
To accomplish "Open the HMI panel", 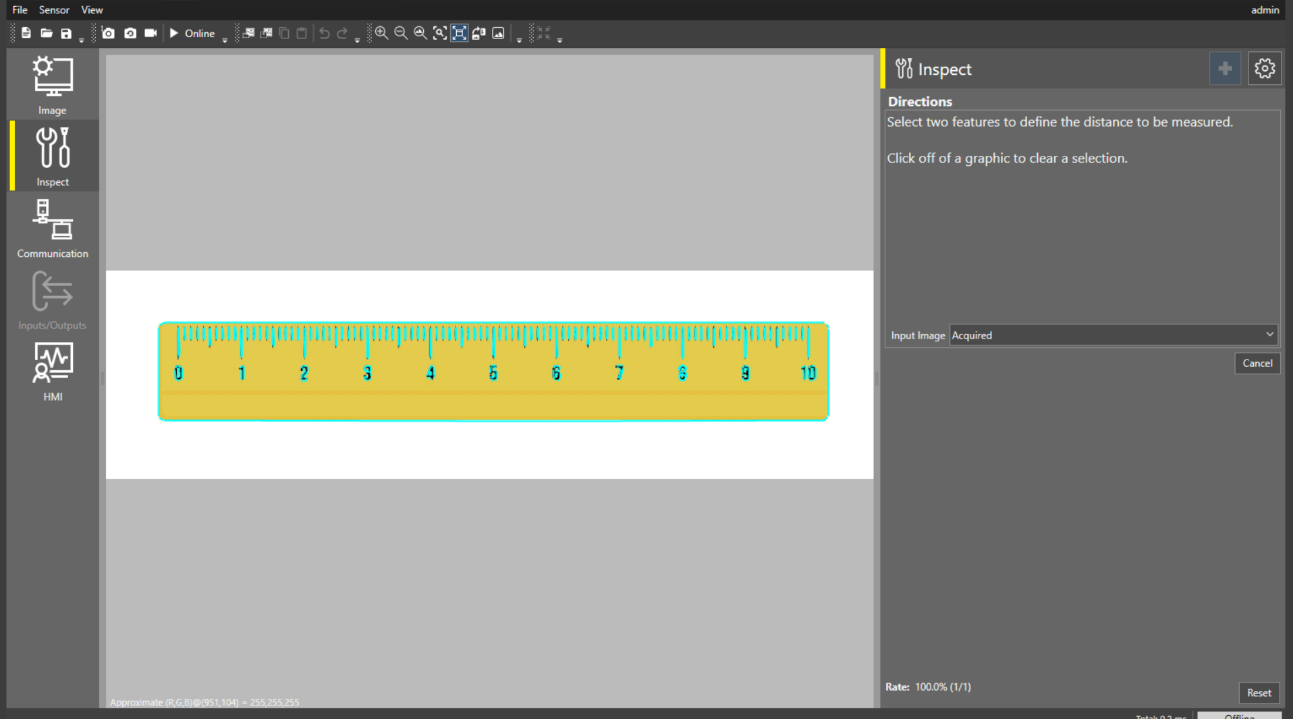I will (51, 371).
